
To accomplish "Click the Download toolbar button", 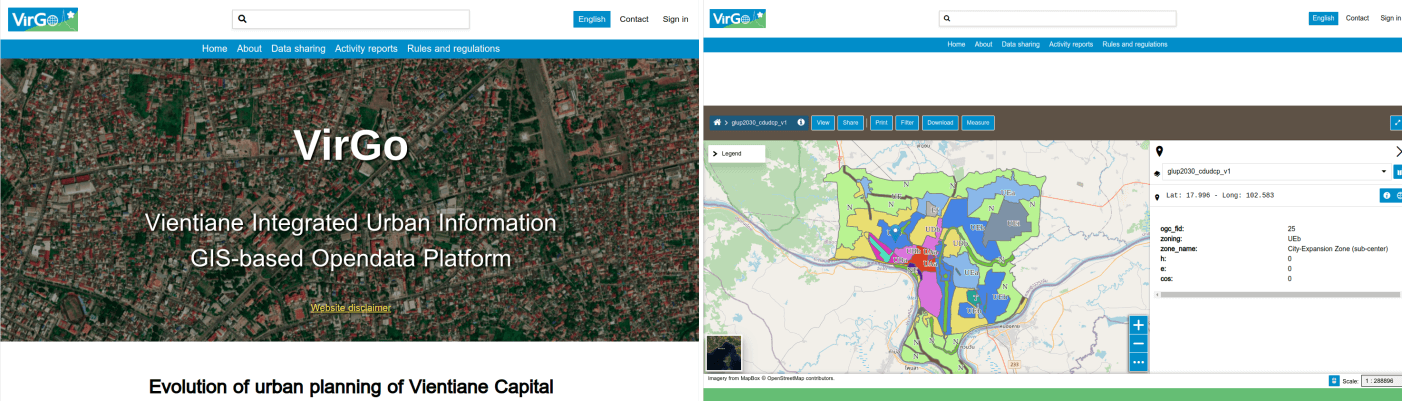I will (940, 123).
